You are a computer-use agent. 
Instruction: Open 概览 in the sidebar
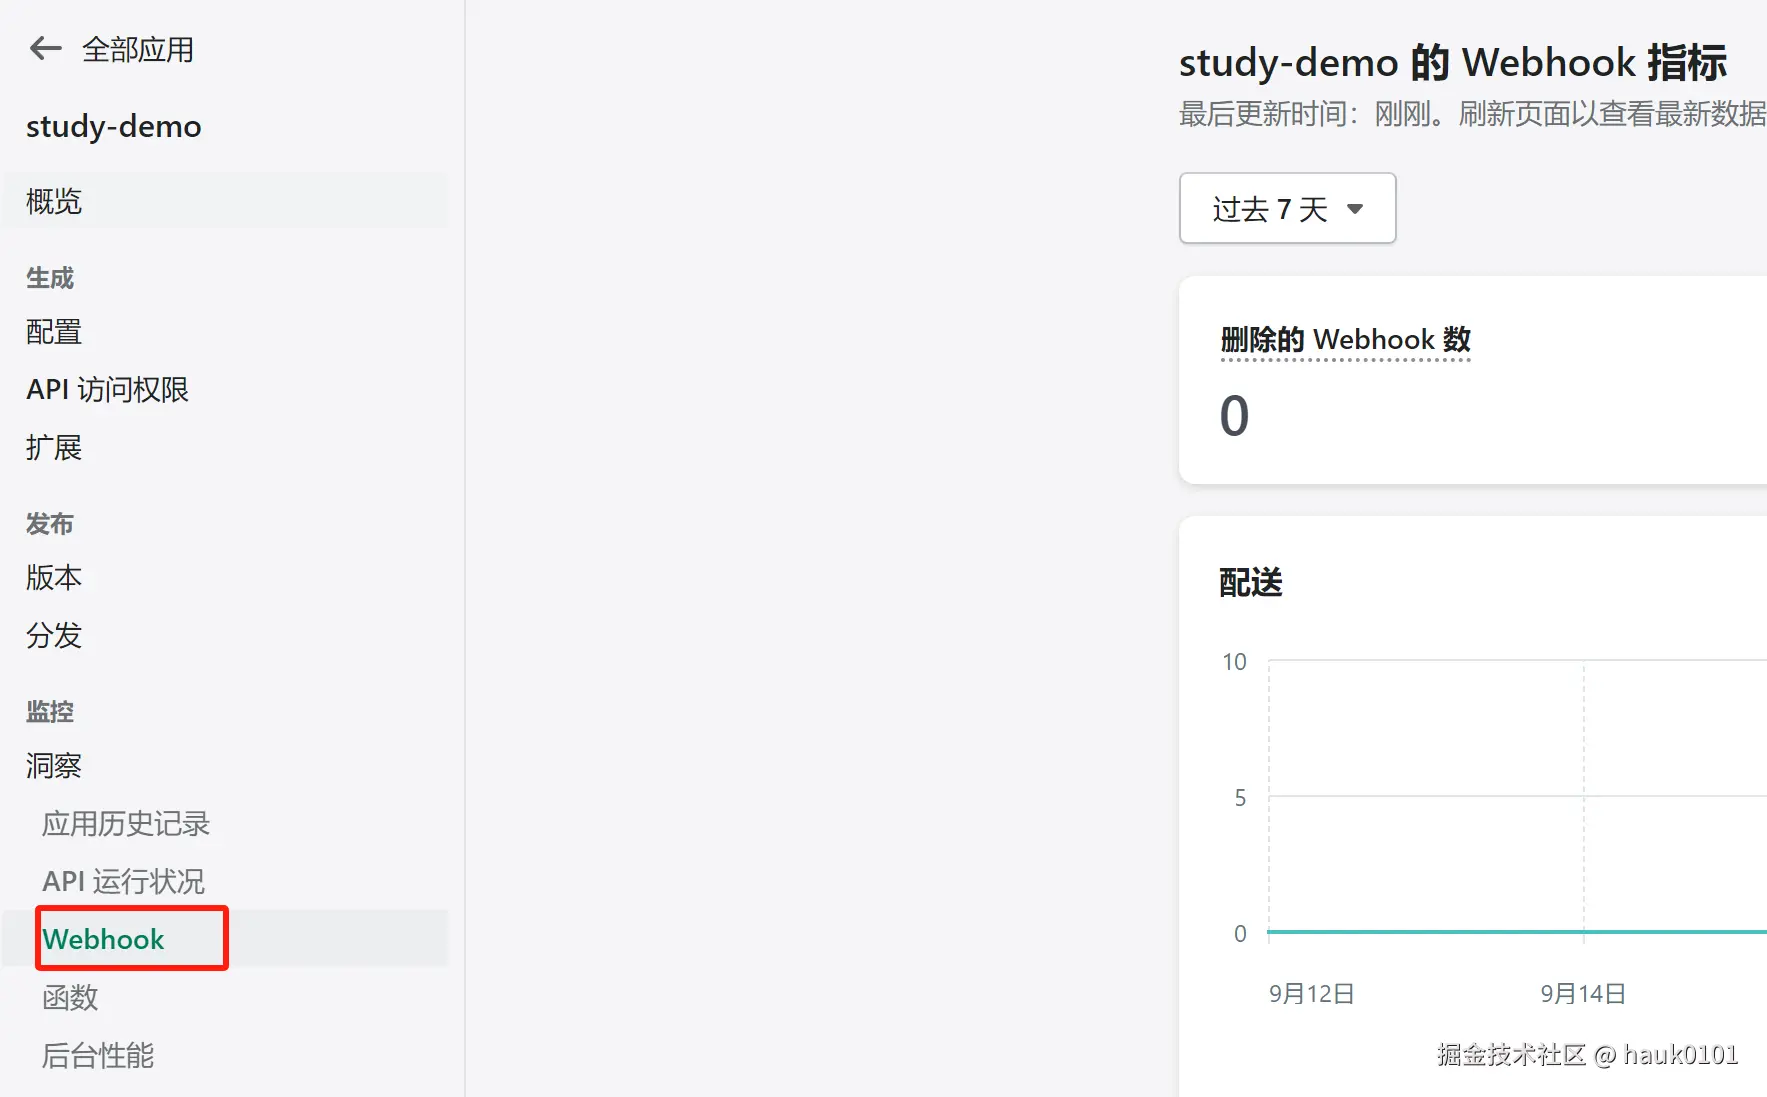(54, 201)
